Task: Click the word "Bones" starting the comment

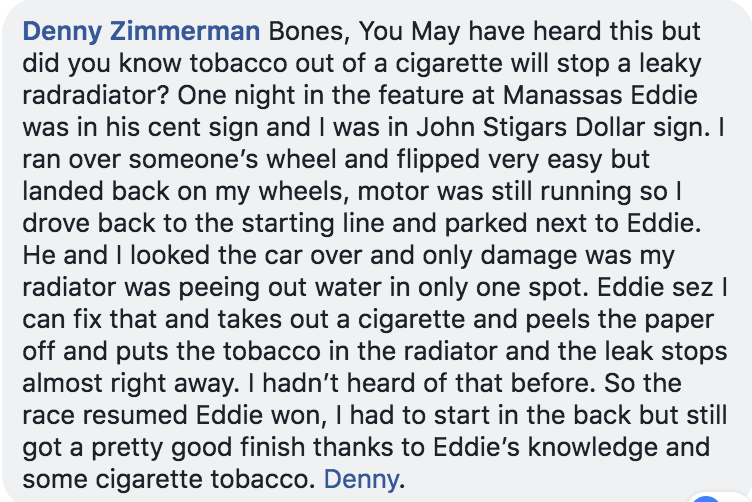Action: (x=306, y=32)
